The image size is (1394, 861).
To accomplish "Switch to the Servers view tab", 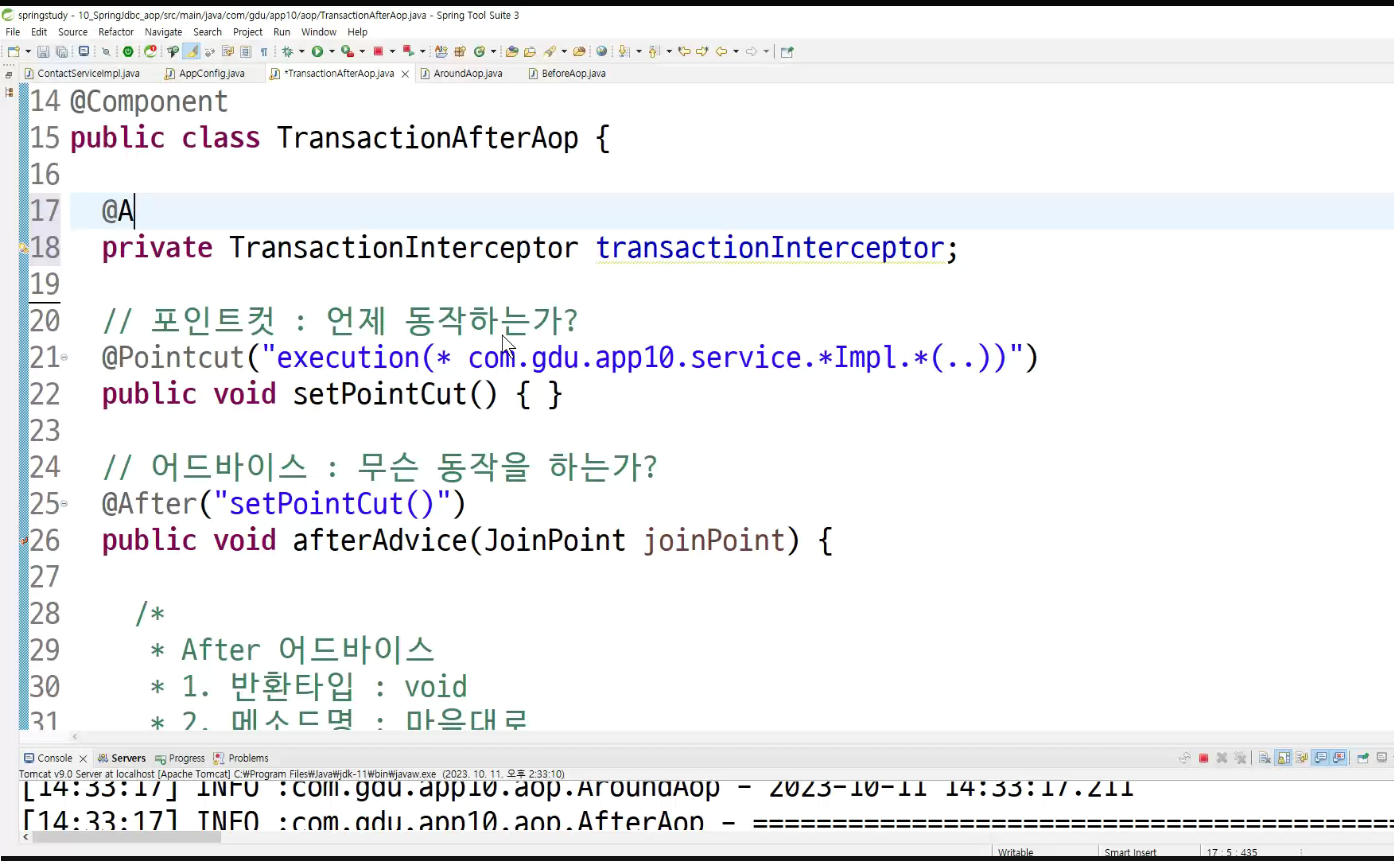I will (122, 758).
